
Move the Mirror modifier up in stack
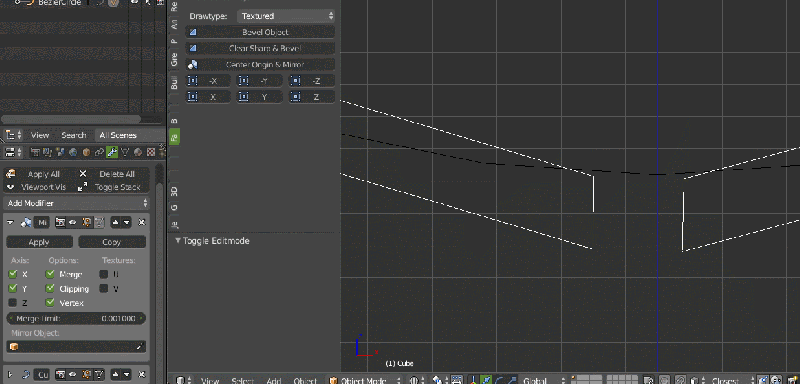pos(115,222)
